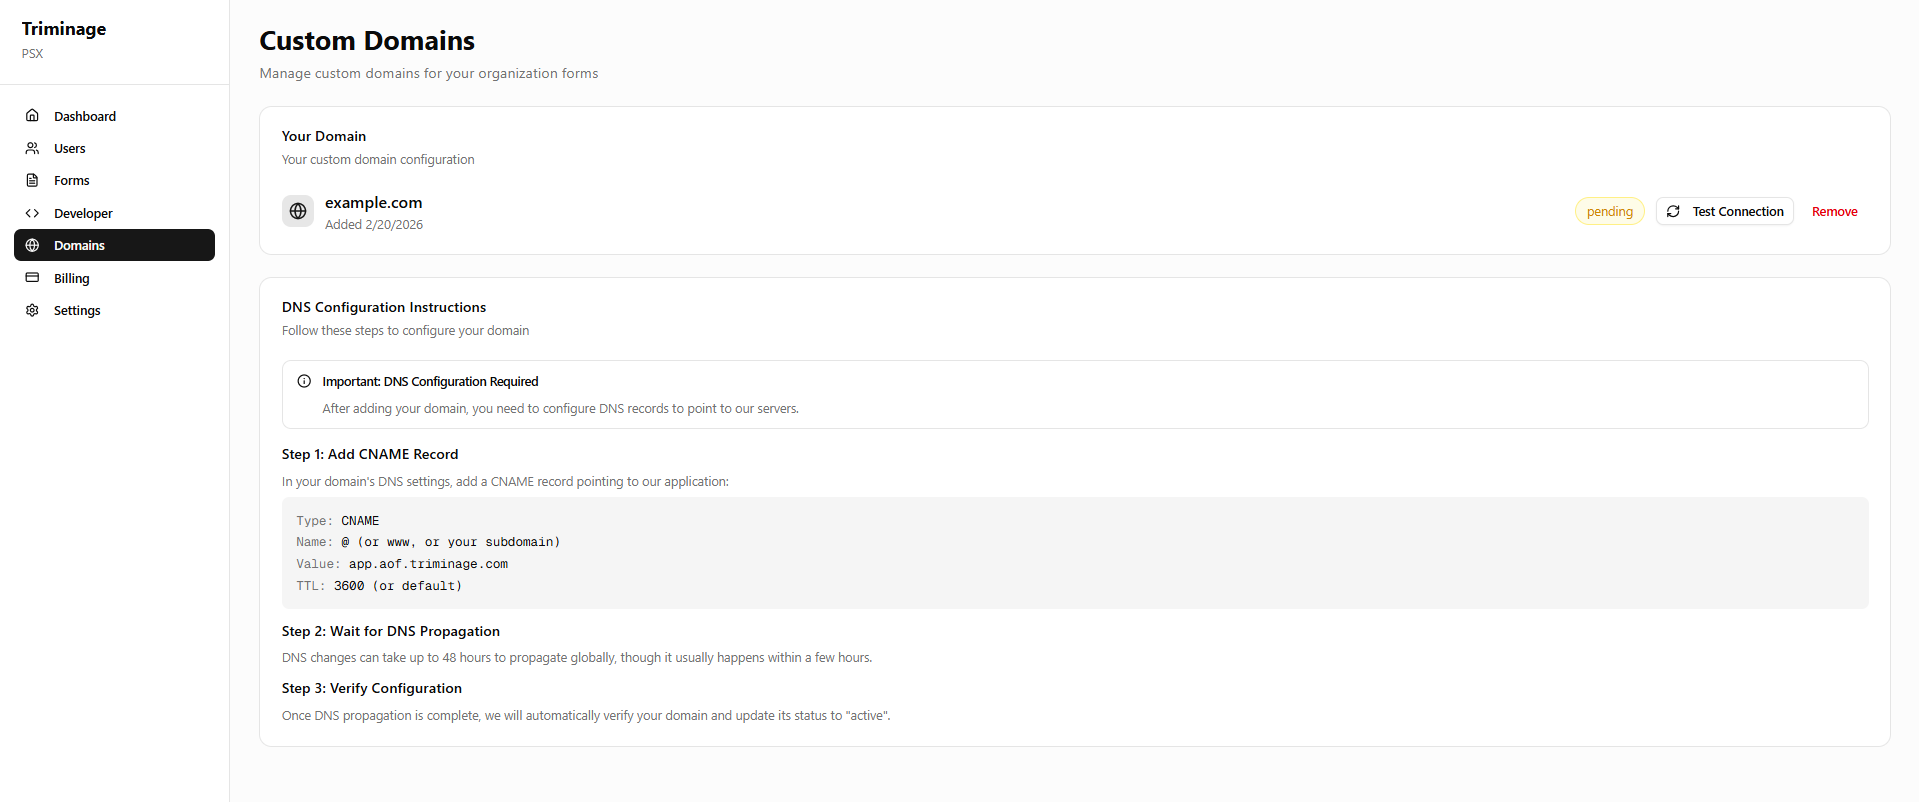Screen dimensions: 1919x802
Task: Click the Dashboard home icon
Action: coord(32,116)
